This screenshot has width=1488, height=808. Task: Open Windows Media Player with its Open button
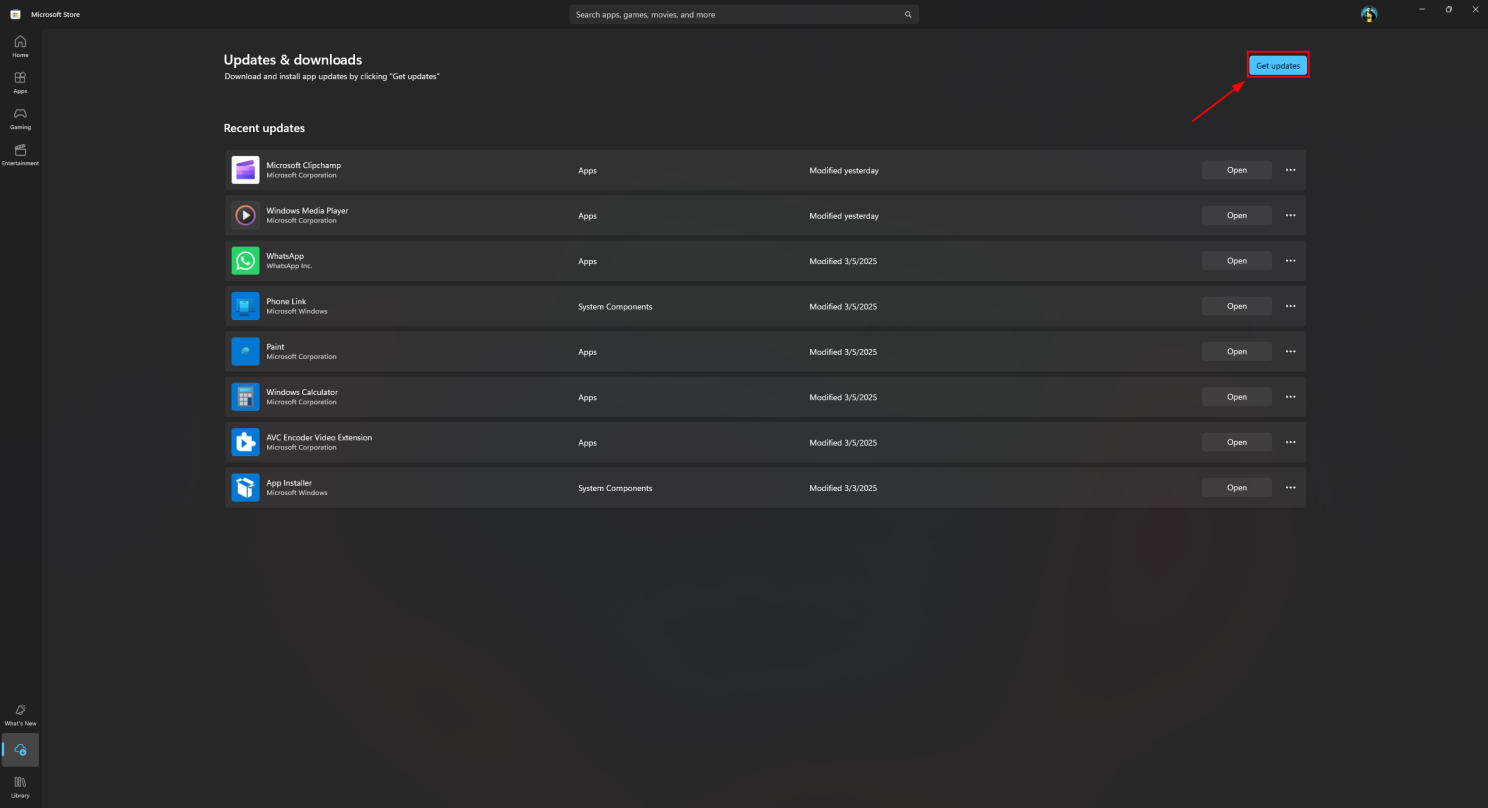pos(1237,215)
